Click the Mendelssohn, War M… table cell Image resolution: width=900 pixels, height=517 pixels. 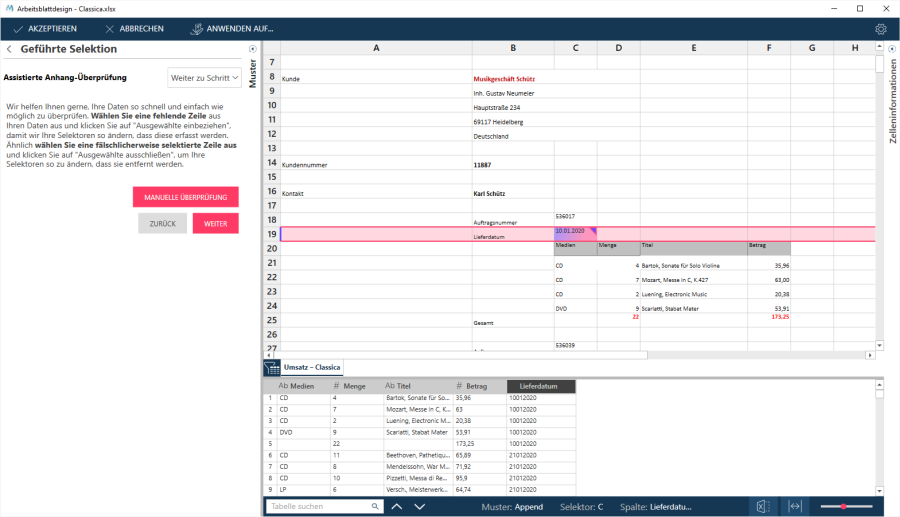click(x=418, y=467)
